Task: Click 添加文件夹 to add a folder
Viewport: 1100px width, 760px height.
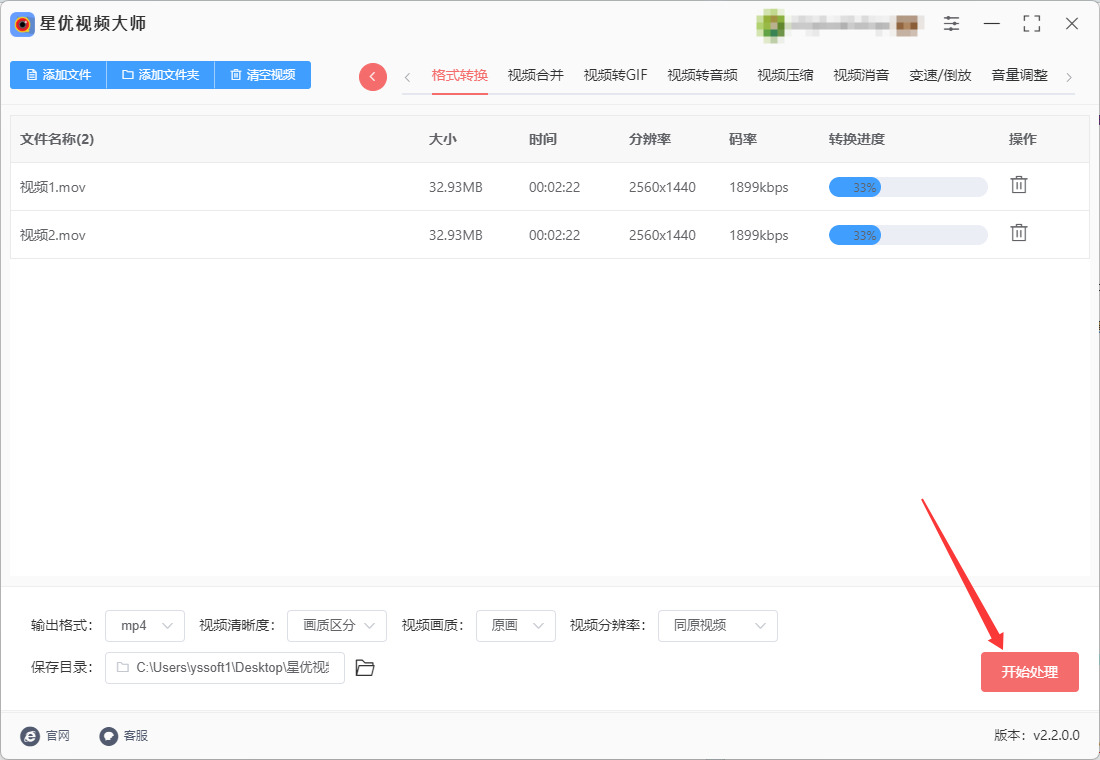Action: point(161,75)
